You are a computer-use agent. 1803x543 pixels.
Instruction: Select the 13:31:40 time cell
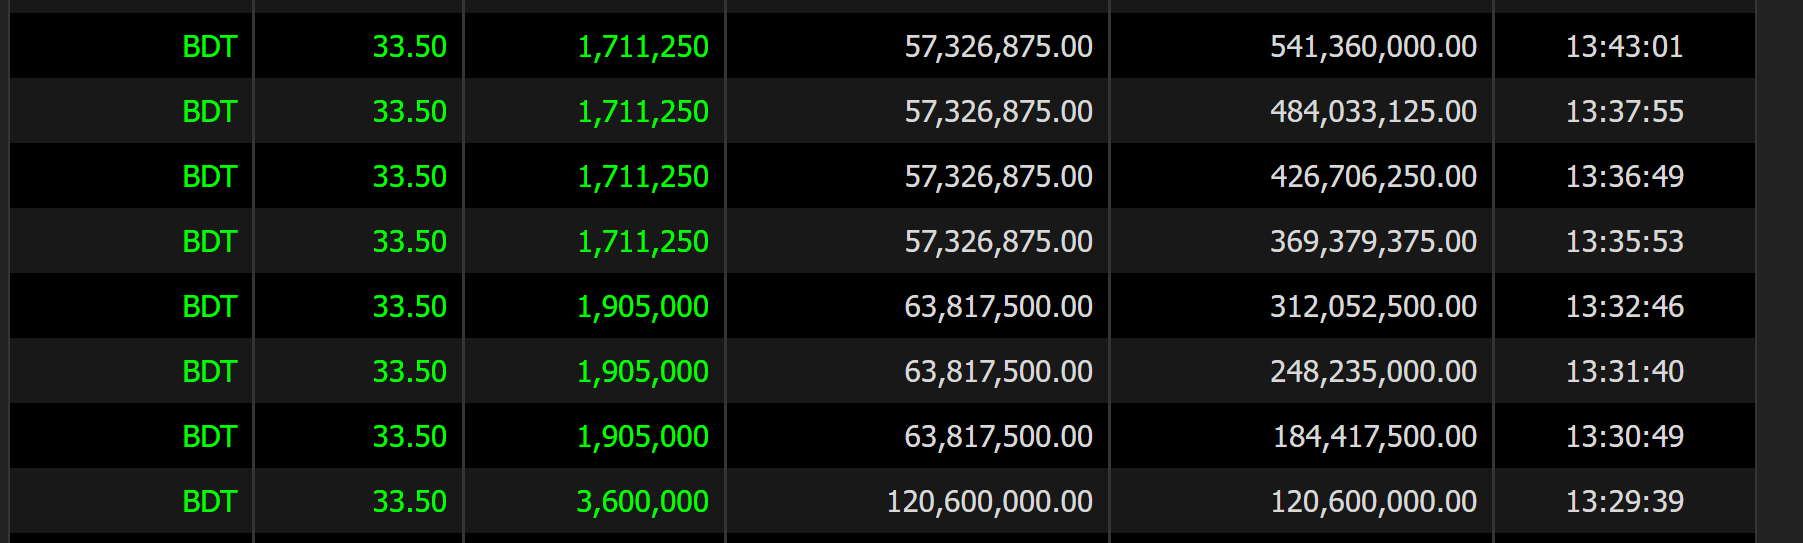(x=1624, y=371)
